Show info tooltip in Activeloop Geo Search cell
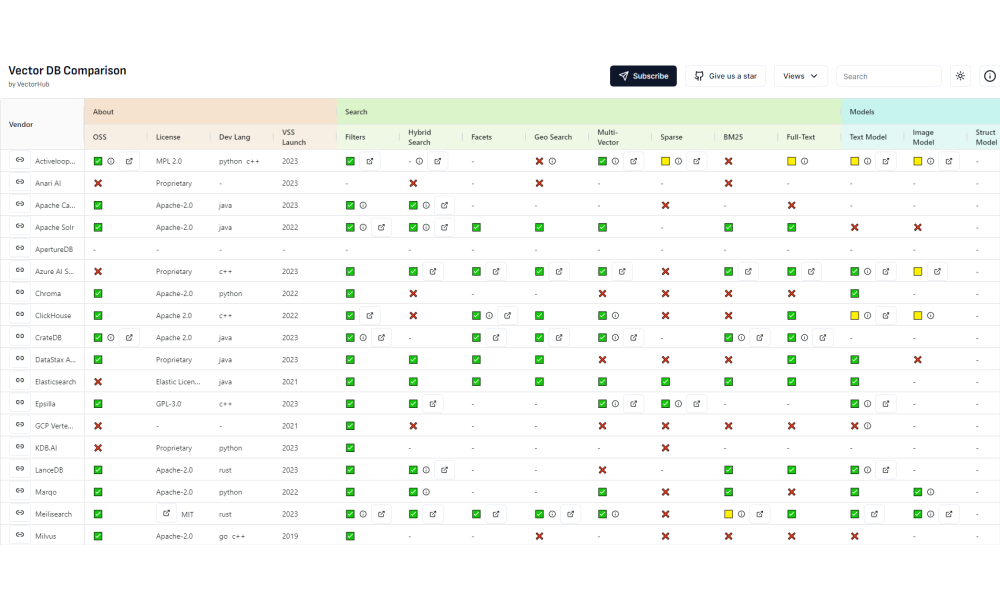 point(552,161)
